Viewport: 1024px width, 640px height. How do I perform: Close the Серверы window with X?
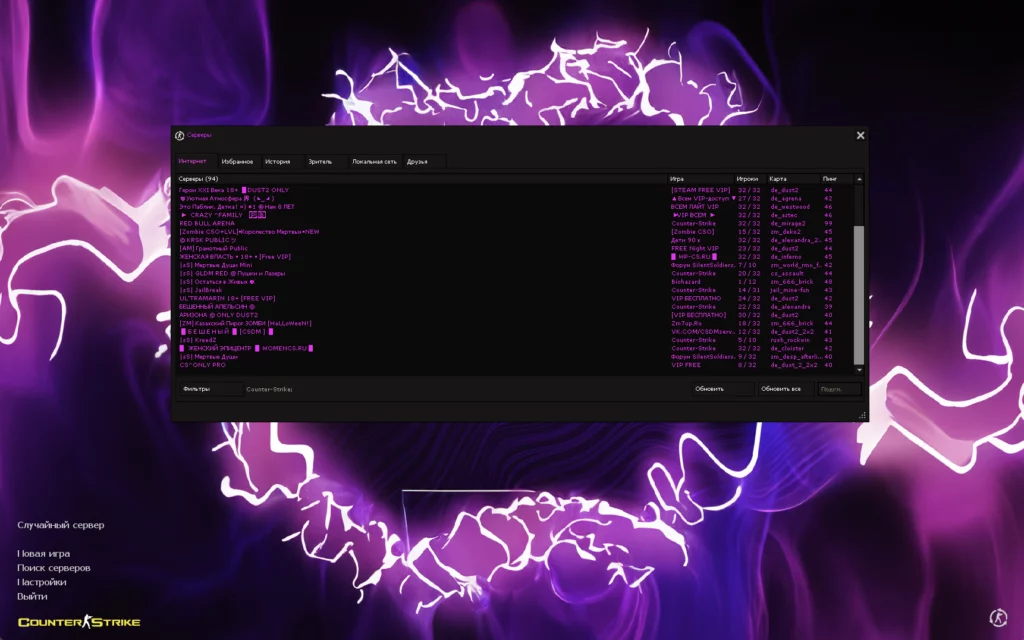[x=860, y=135]
